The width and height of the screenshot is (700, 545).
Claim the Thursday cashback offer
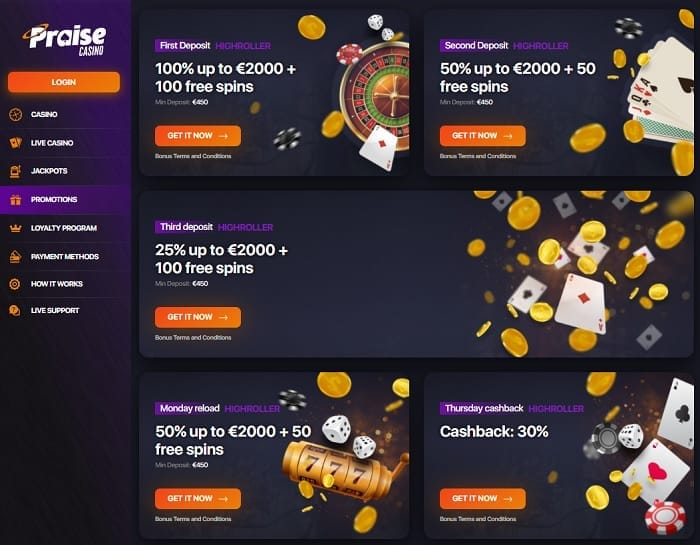(483, 499)
